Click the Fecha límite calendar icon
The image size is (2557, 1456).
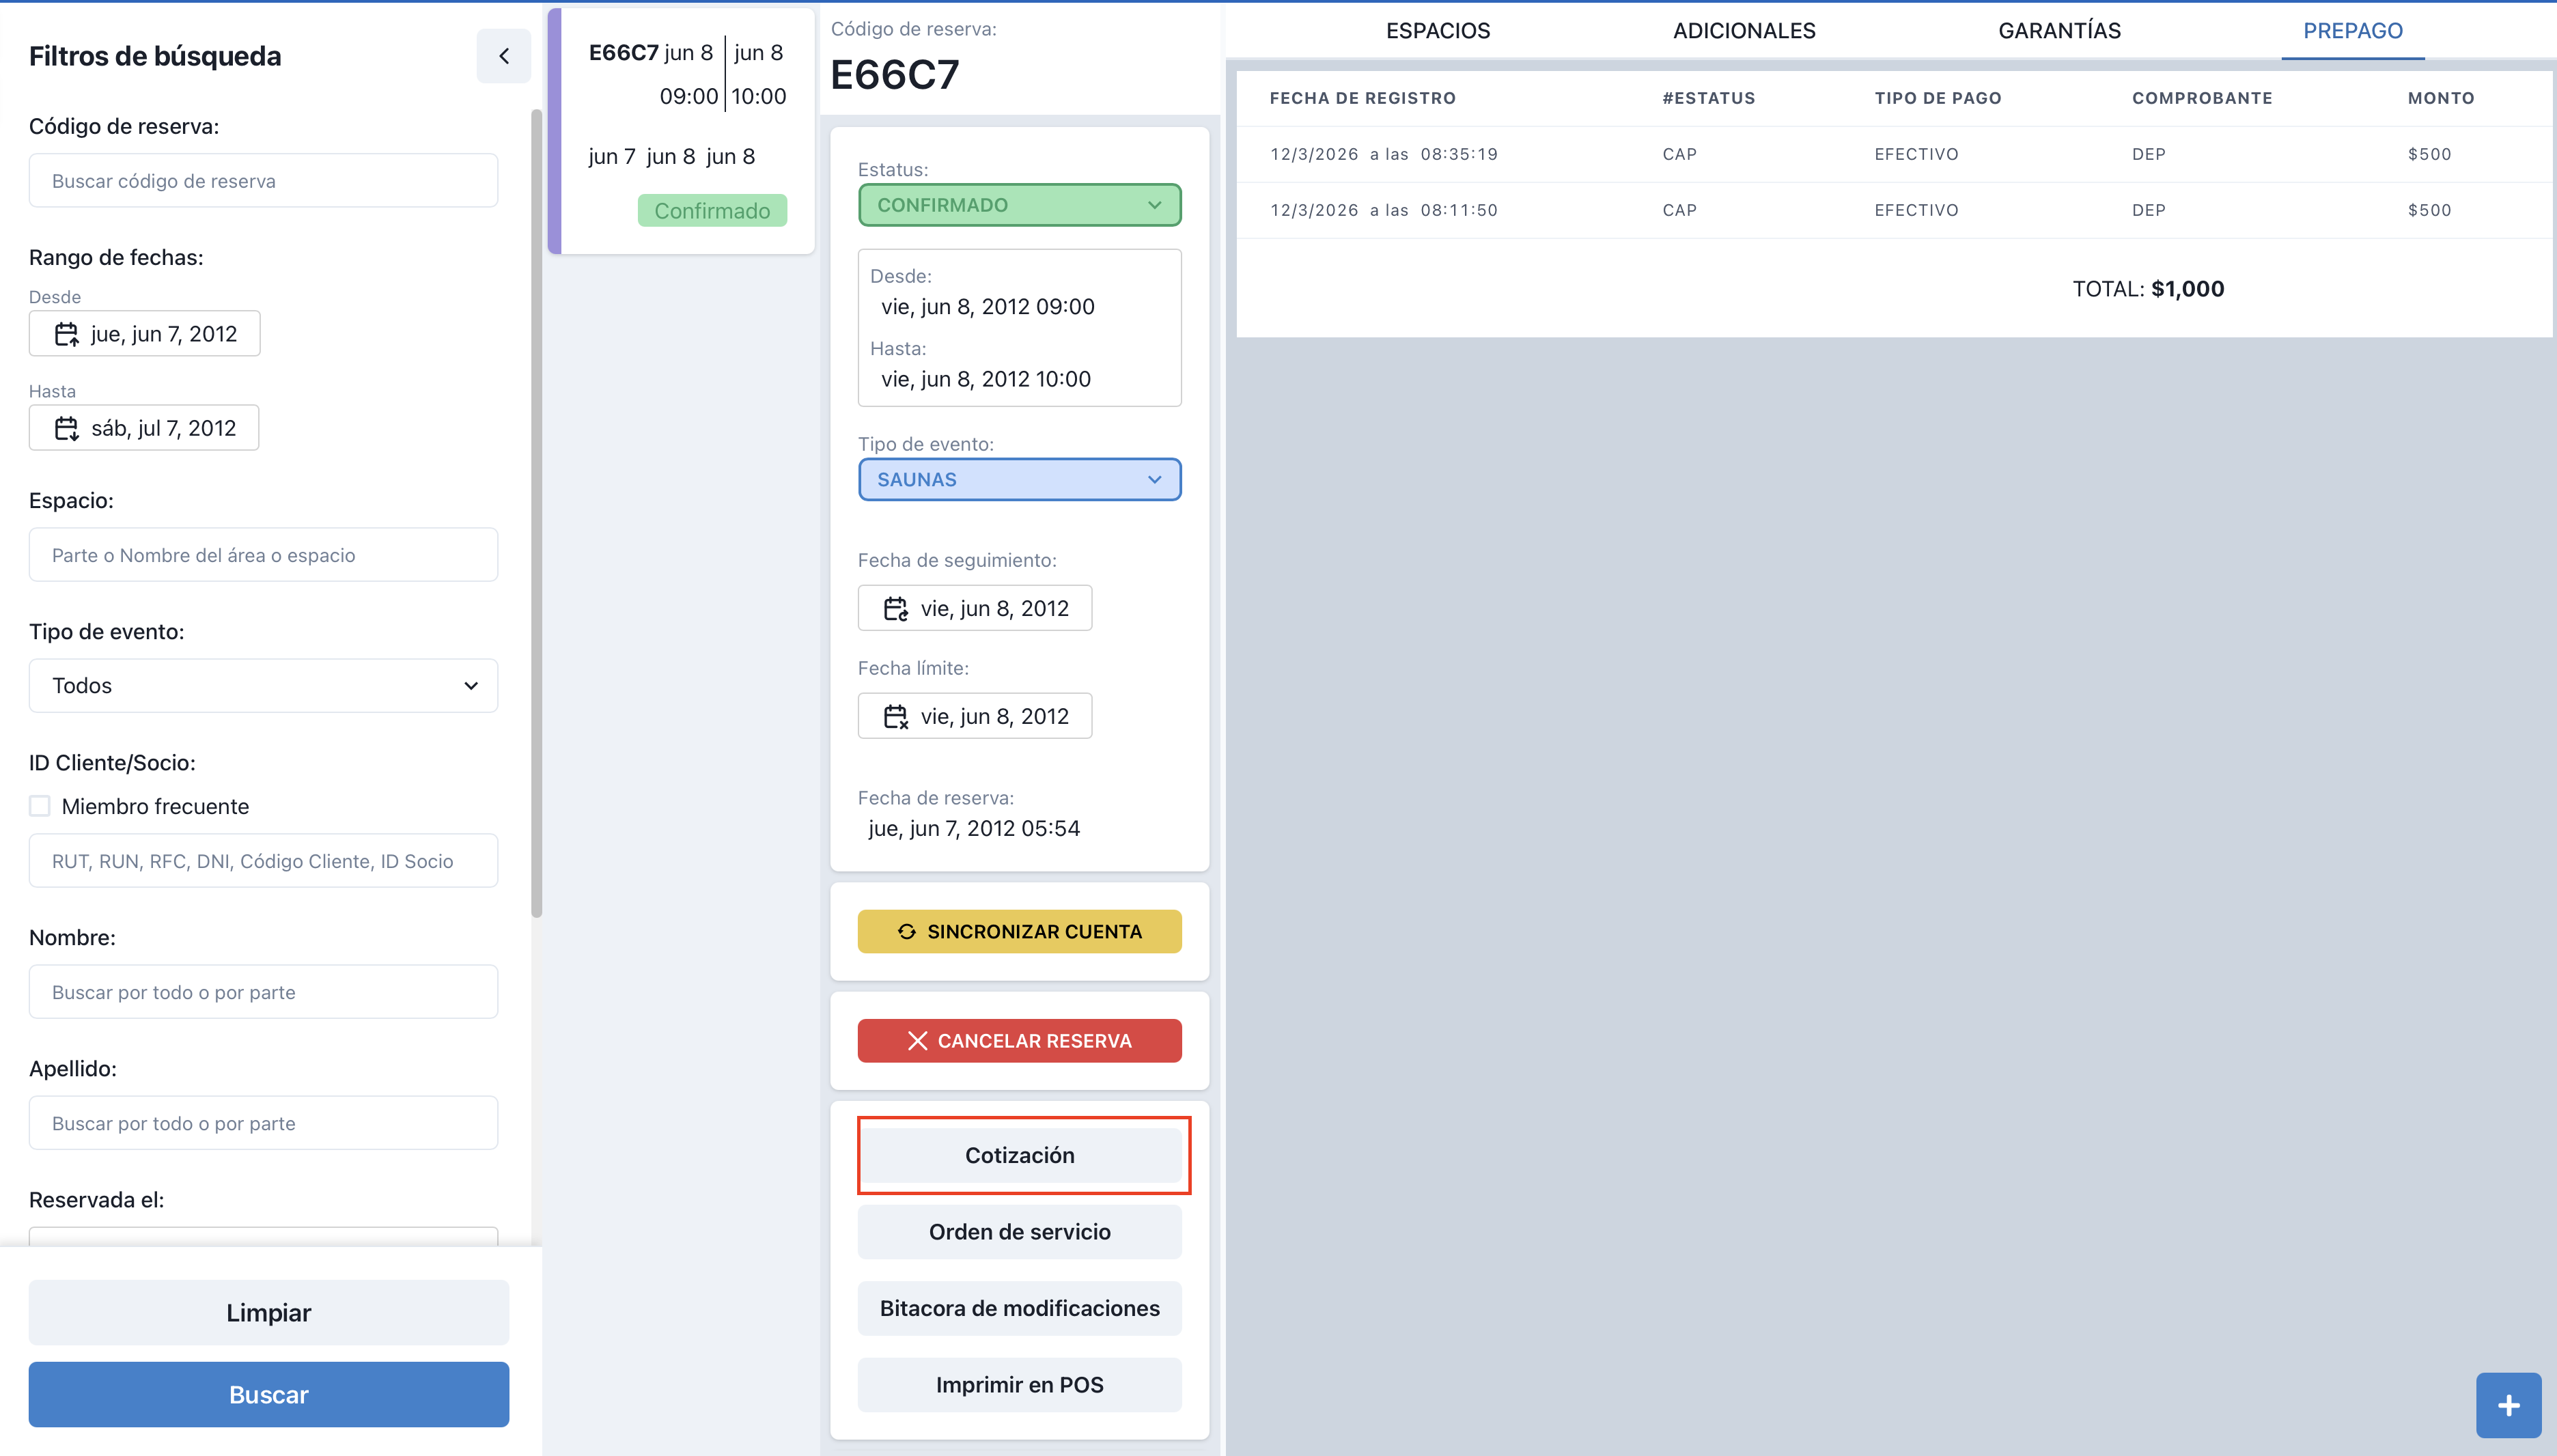(895, 716)
